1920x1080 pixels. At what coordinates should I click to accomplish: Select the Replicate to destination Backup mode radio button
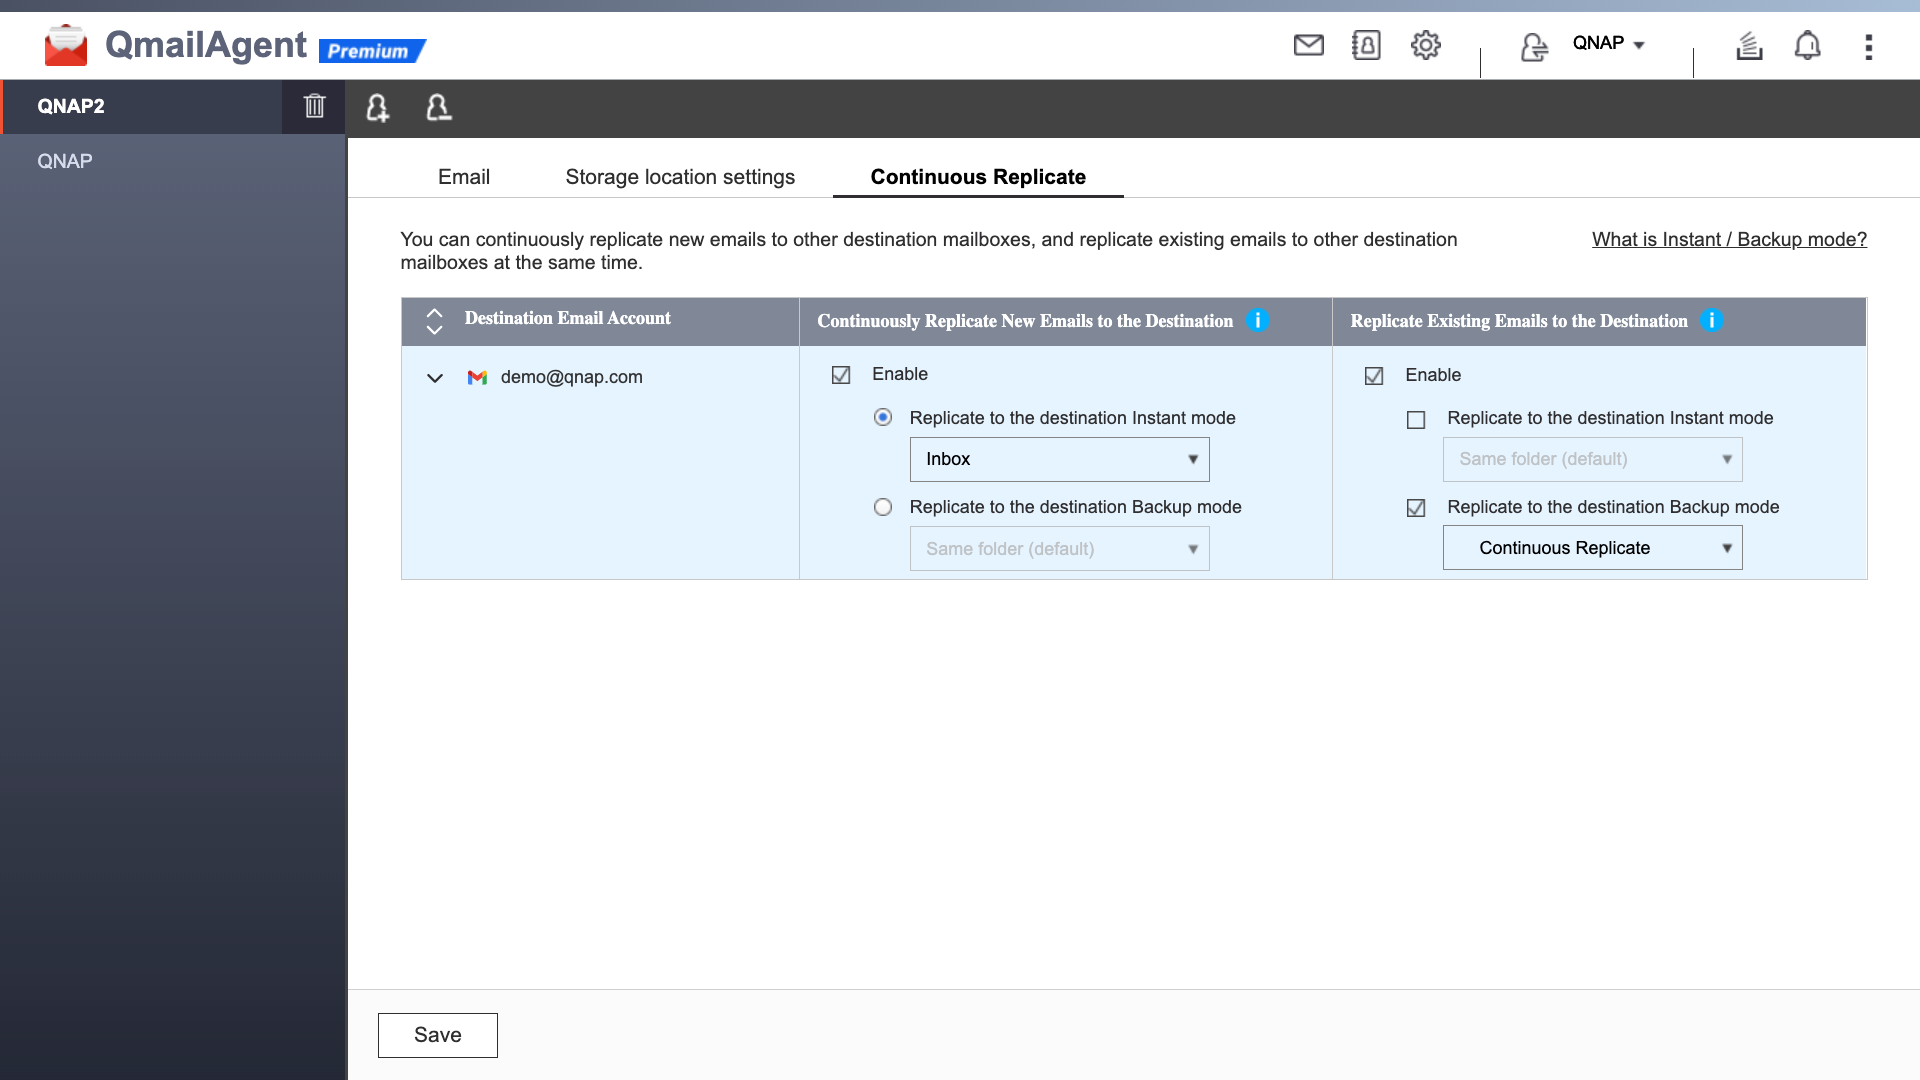883,507
